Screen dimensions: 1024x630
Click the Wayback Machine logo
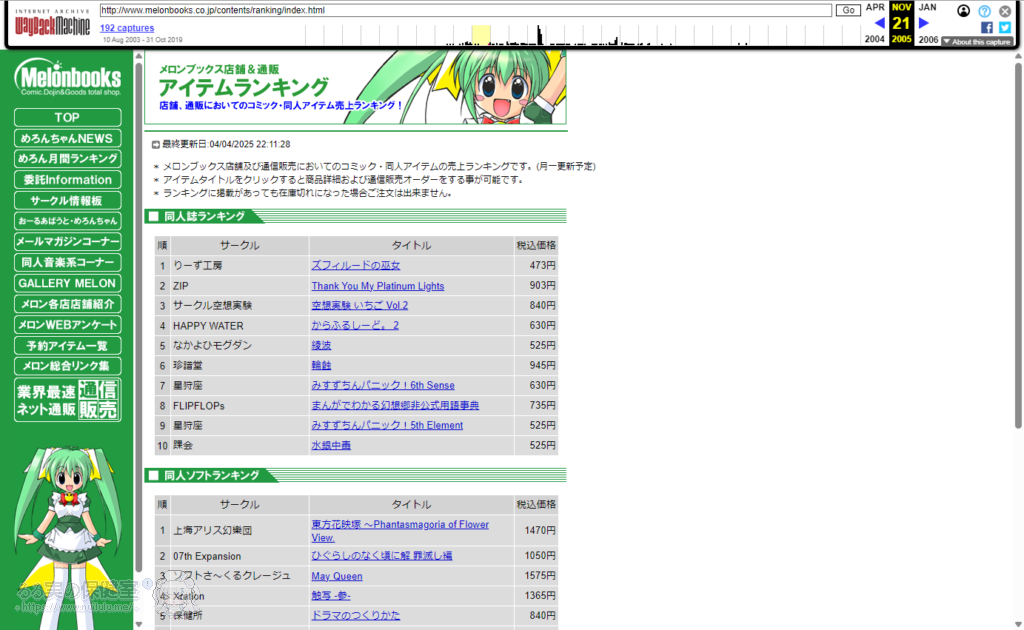(54, 23)
